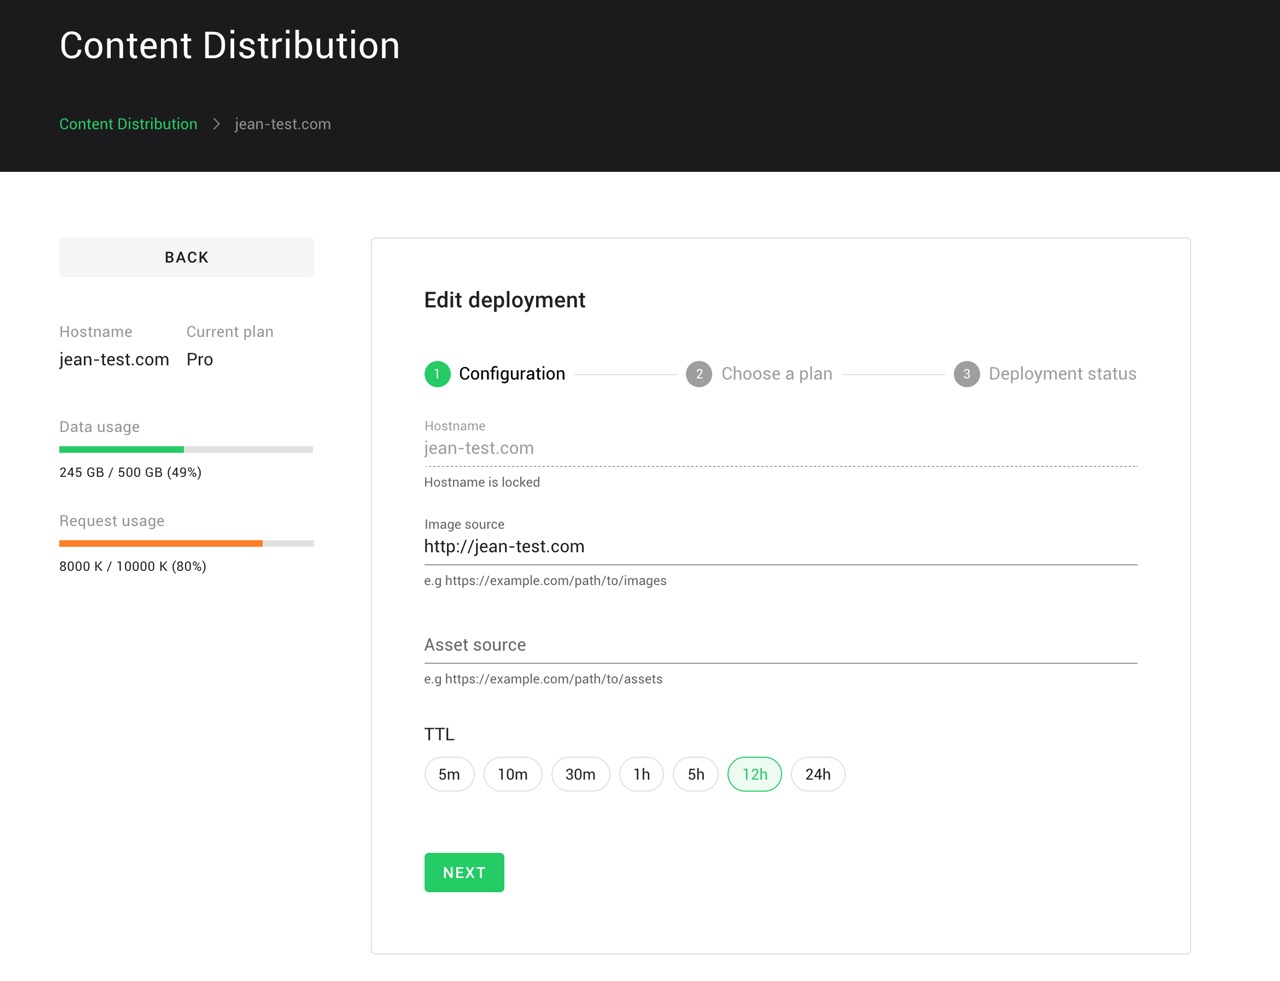Click the step 2 circle icon
Screen dimensions: 1280x981
coord(699,374)
